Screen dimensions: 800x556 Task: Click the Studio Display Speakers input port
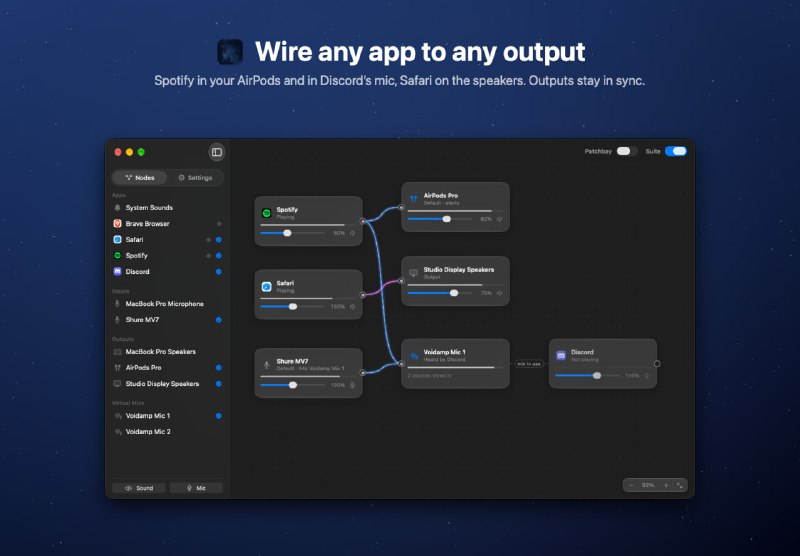tap(401, 281)
